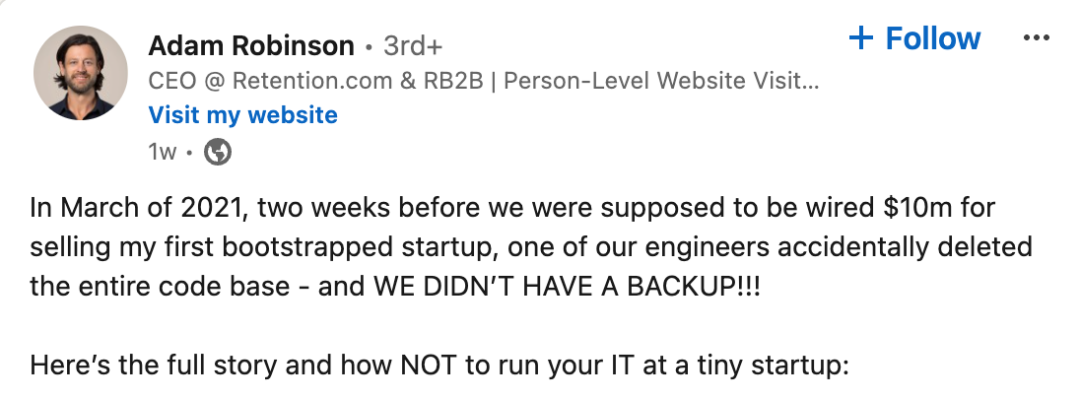Click the line starting Here's the full story

coord(439,365)
